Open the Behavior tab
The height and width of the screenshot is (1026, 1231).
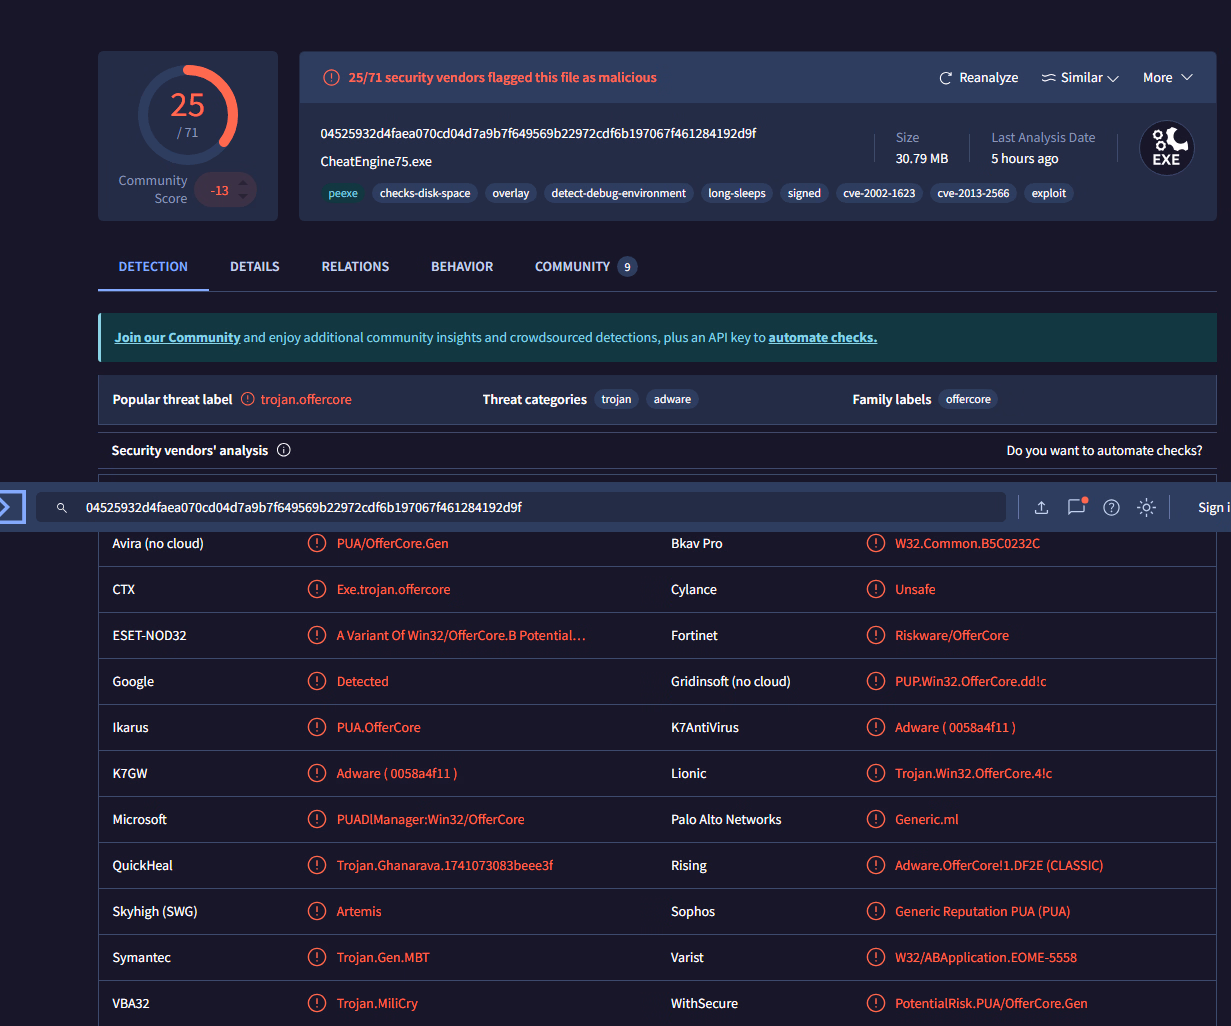462,267
